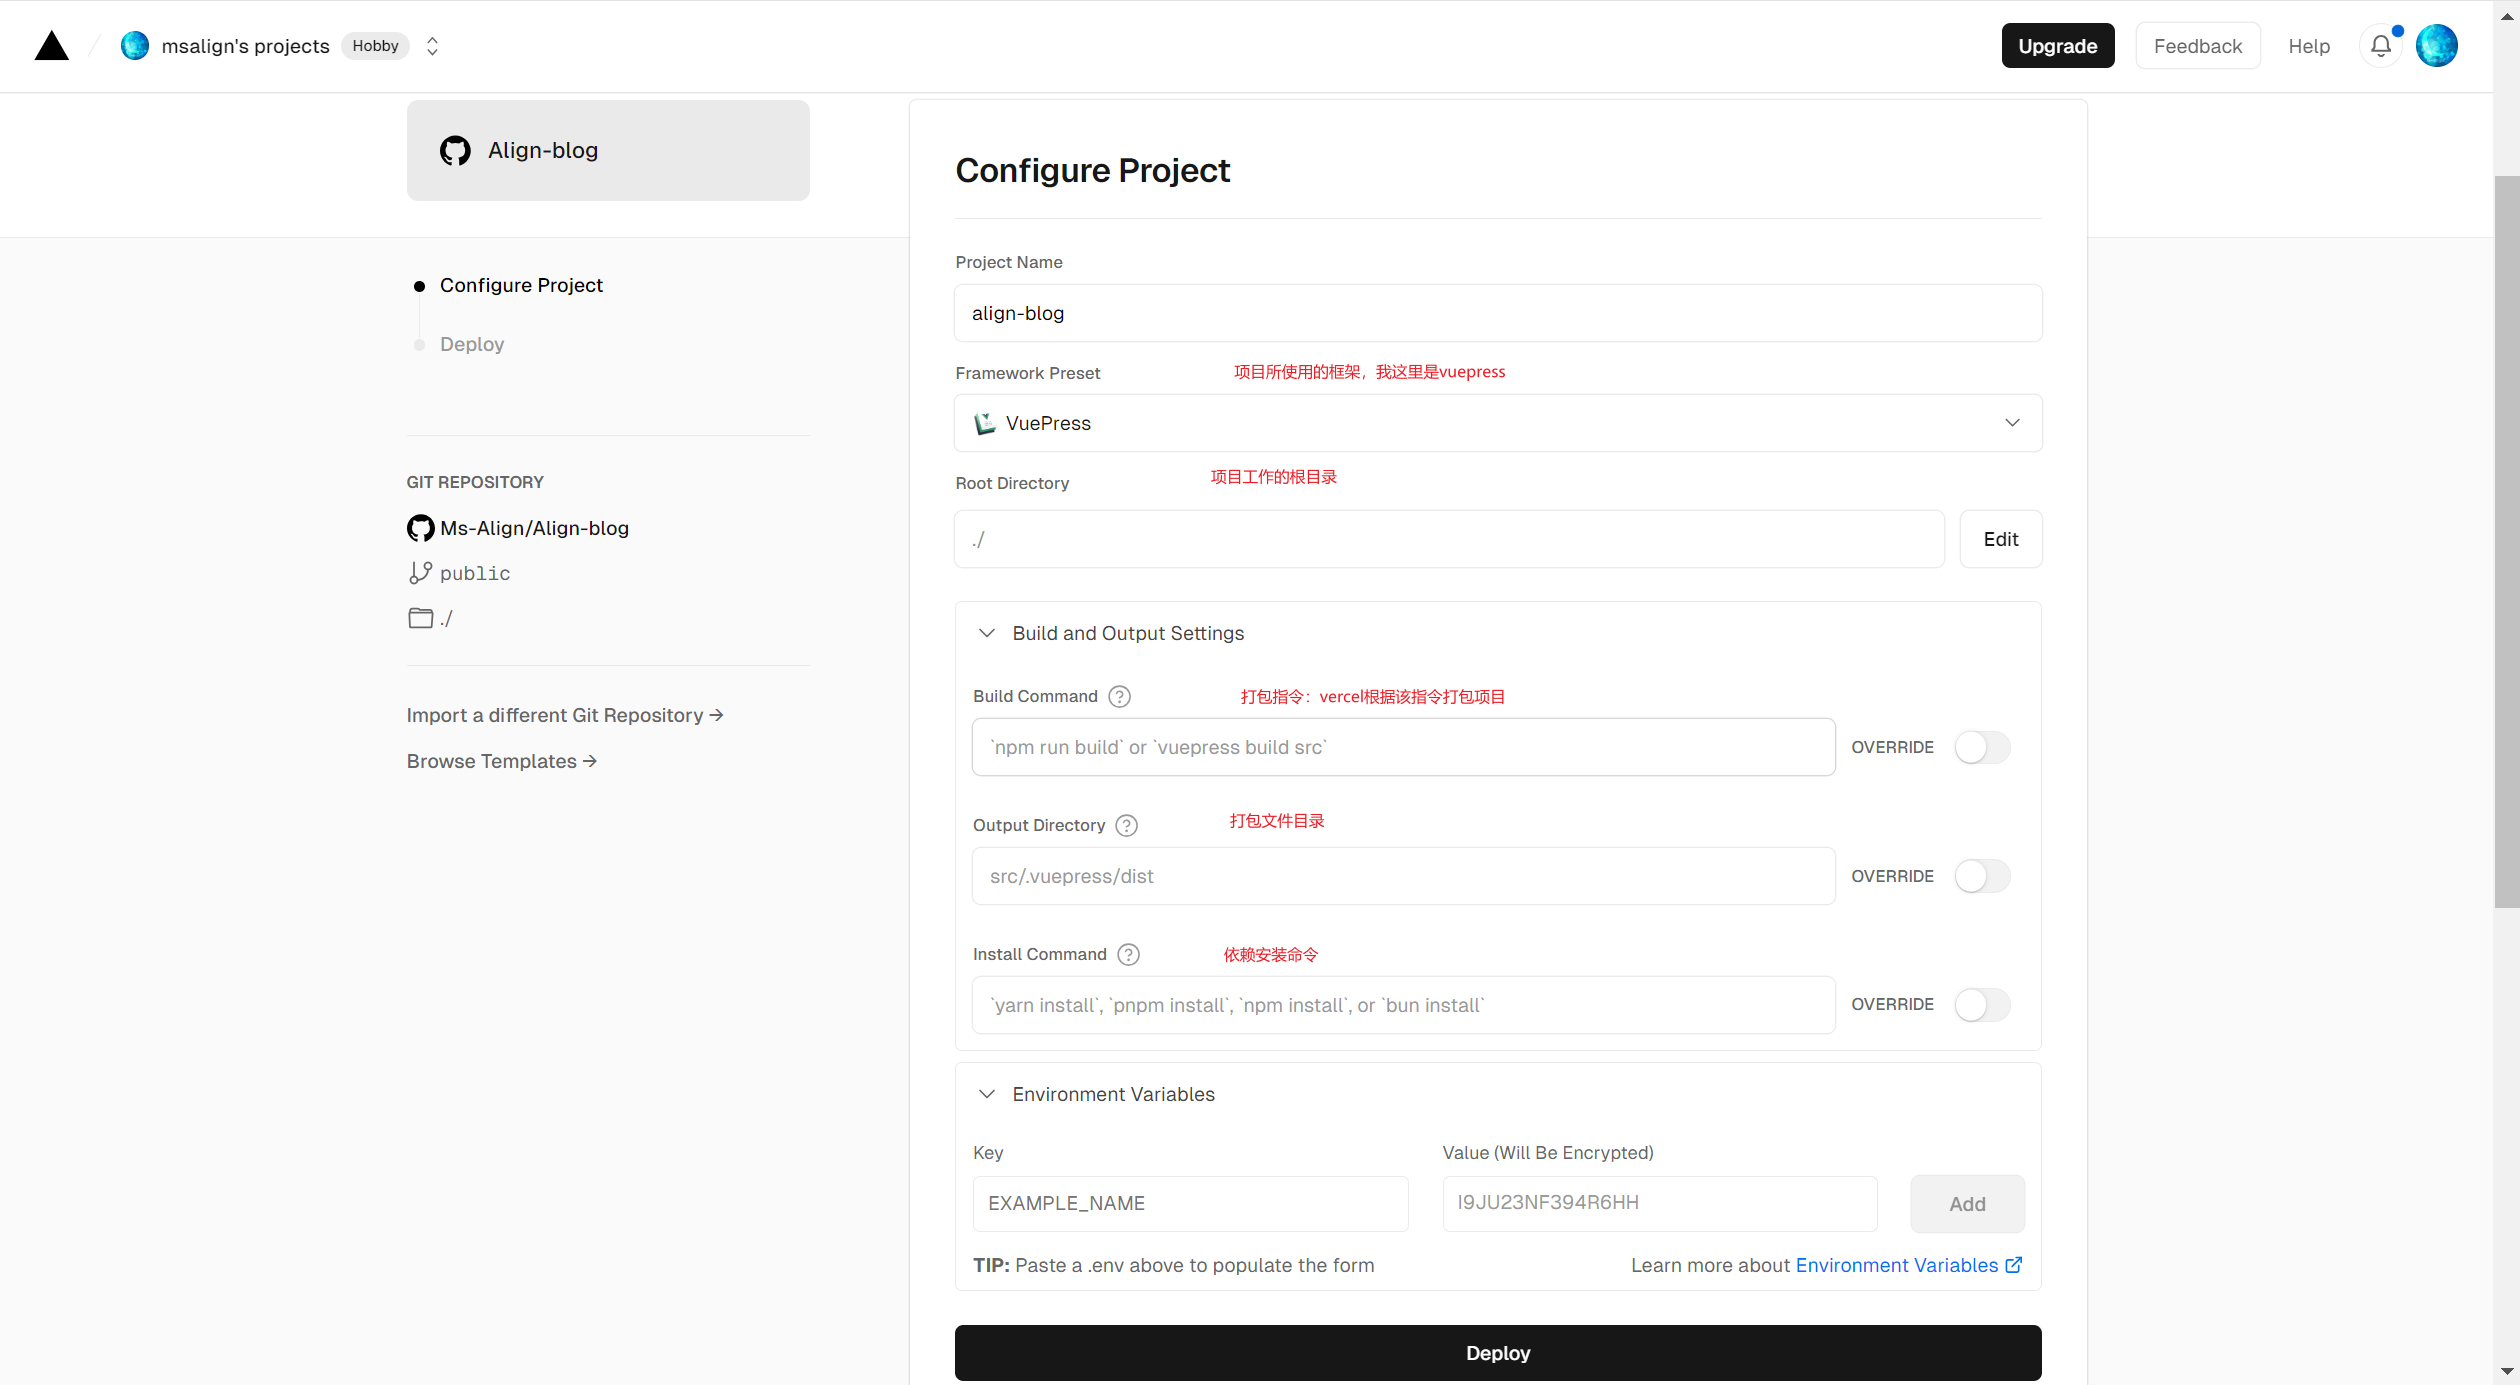Focus the Output Directory input field
Screen dimensions: 2520x1385
click(x=1403, y=876)
